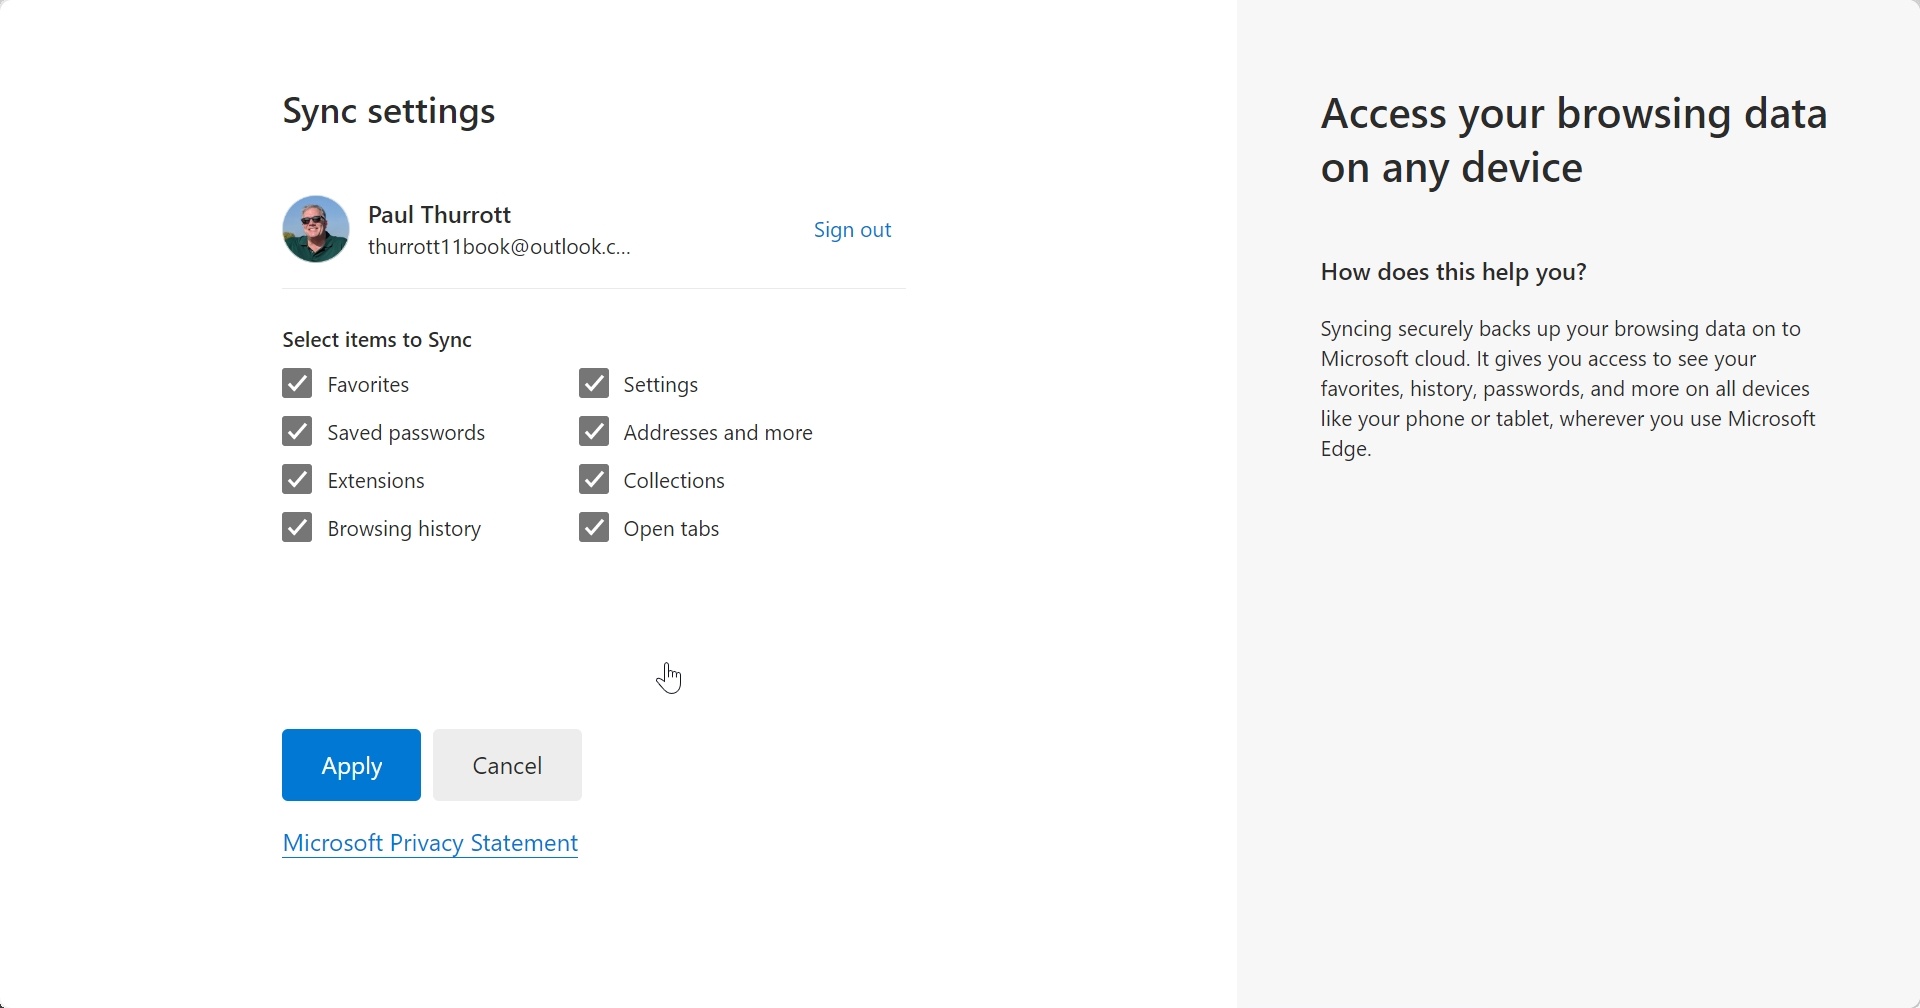This screenshot has width=1920, height=1008.
Task: Click the Paul Thurrott account name
Action: (440, 214)
